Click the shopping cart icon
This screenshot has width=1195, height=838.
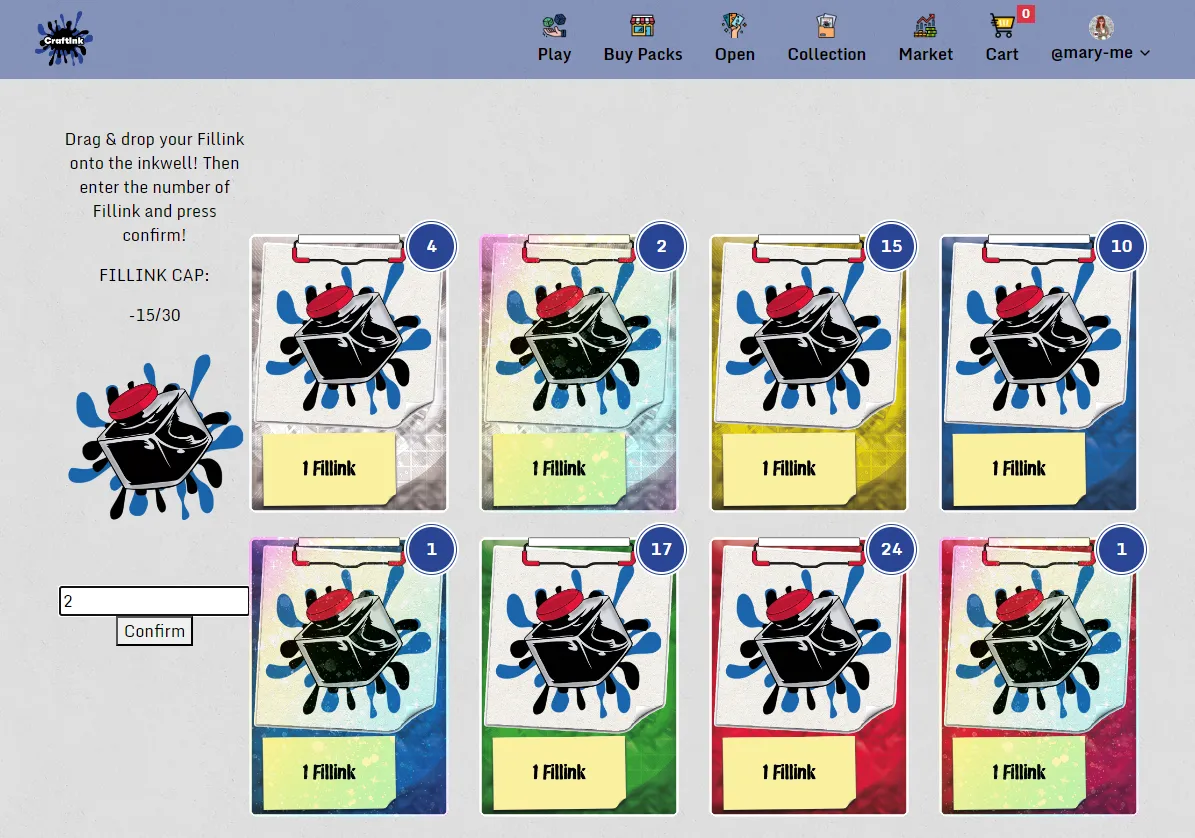point(1001,26)
